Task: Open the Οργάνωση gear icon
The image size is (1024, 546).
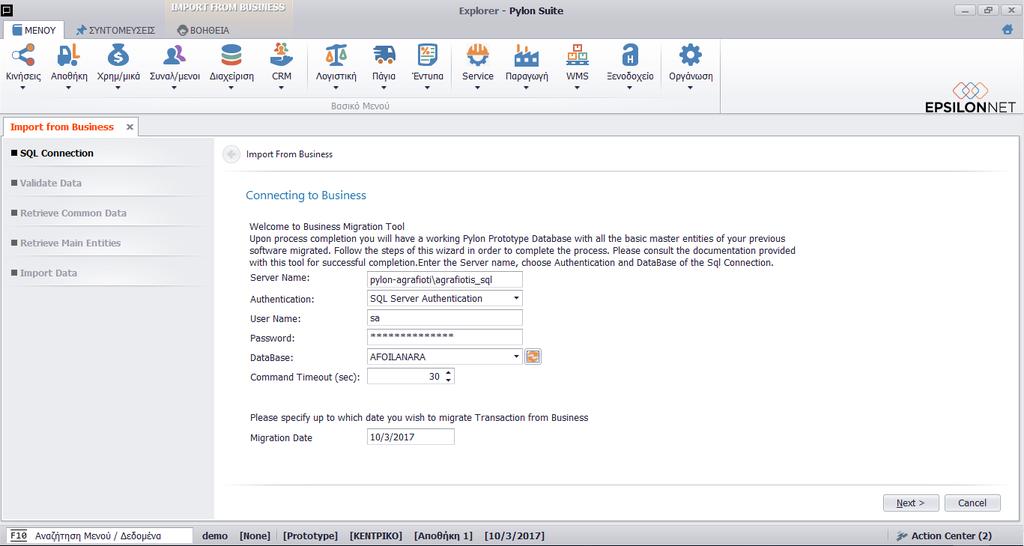Action: (x=690, y=56)
